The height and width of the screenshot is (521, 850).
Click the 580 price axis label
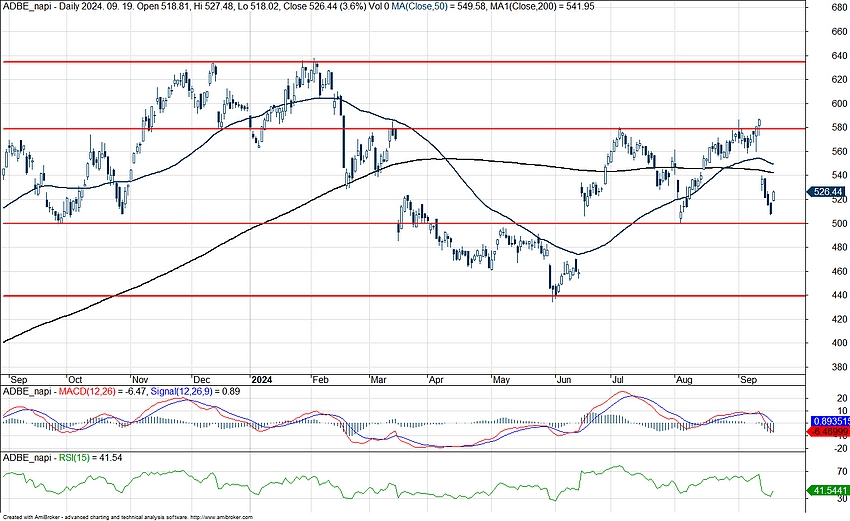pos(839,127)
